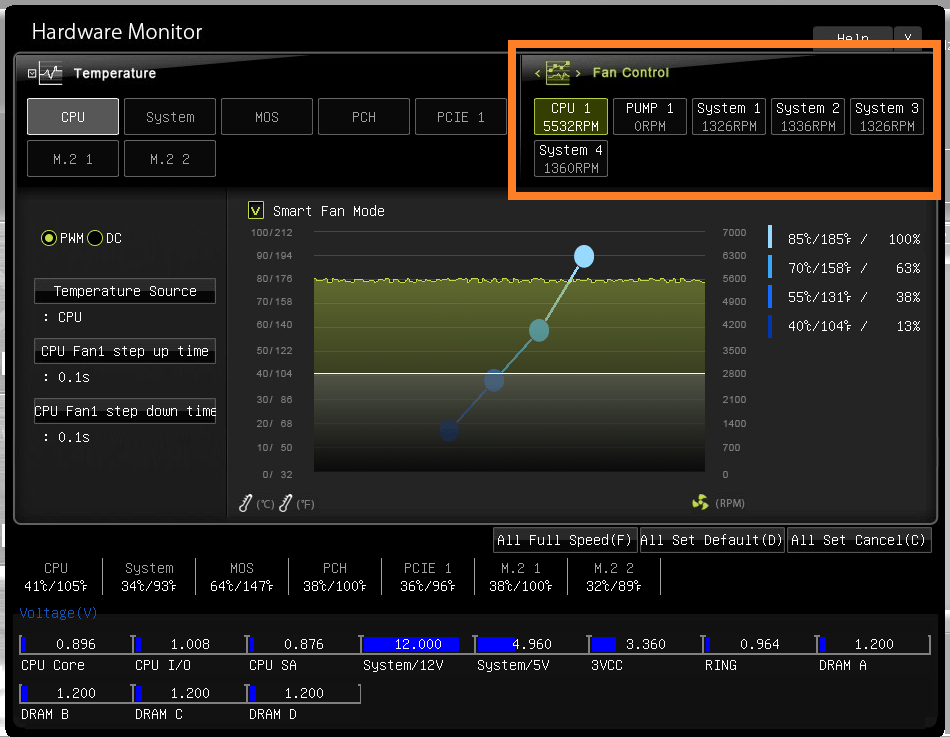Select the System 4 fan tab
Image resolution: width=950 pixels, height=737 pixels.
point(571,159)
